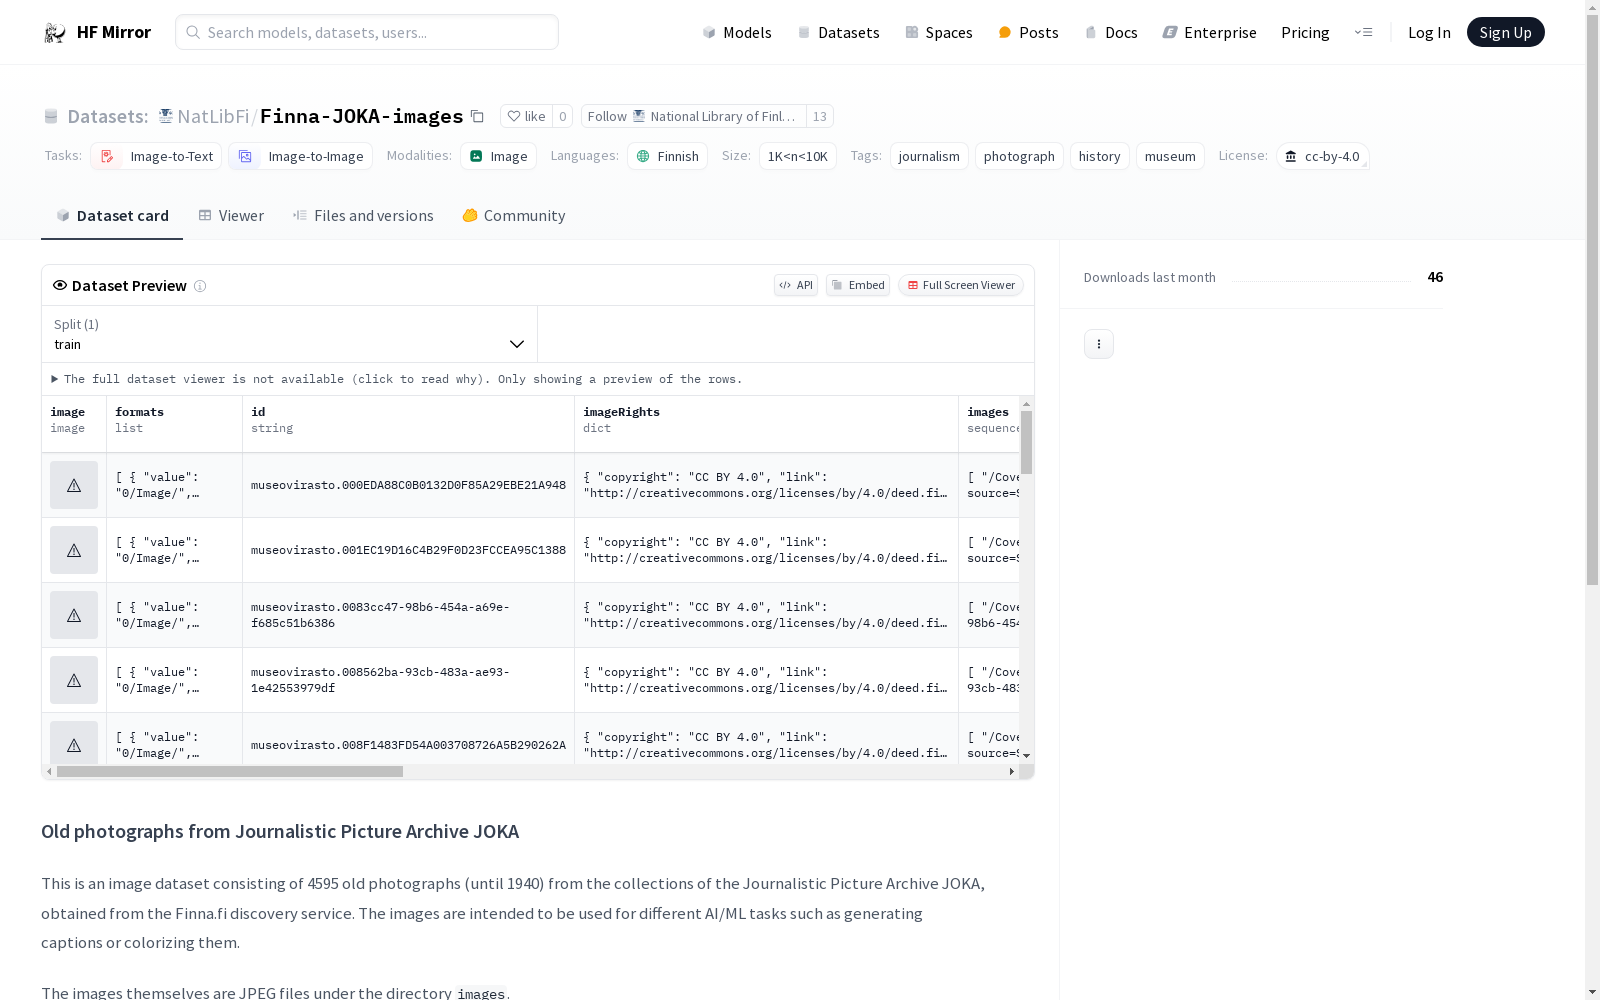Expand the additional navigation menu icon
This screenshot has width=1600, height=1000.
pos(1363,32)
